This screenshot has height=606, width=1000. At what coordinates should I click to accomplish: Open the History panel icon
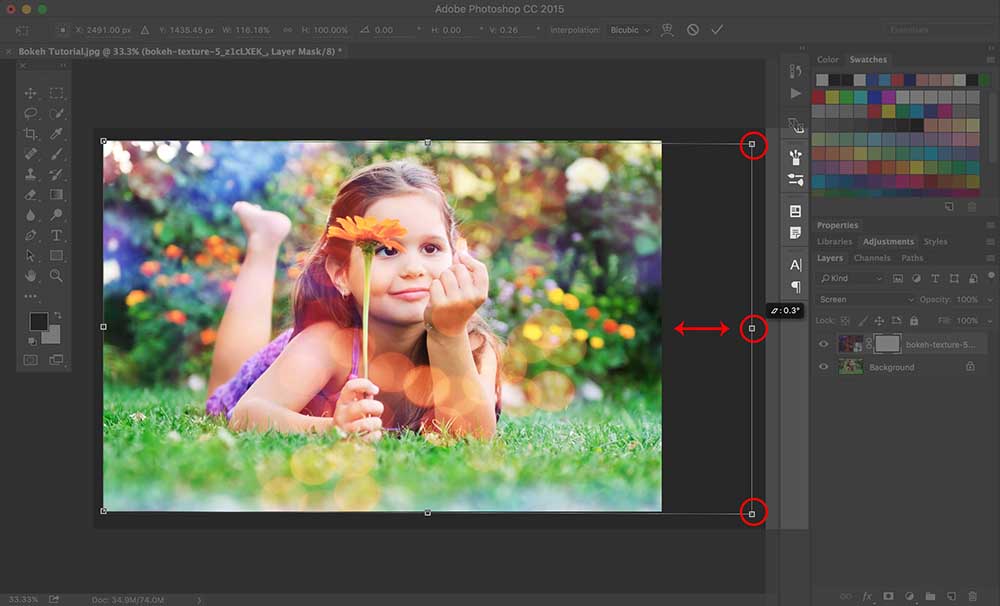pyautogui.click(x=795, y=71)
